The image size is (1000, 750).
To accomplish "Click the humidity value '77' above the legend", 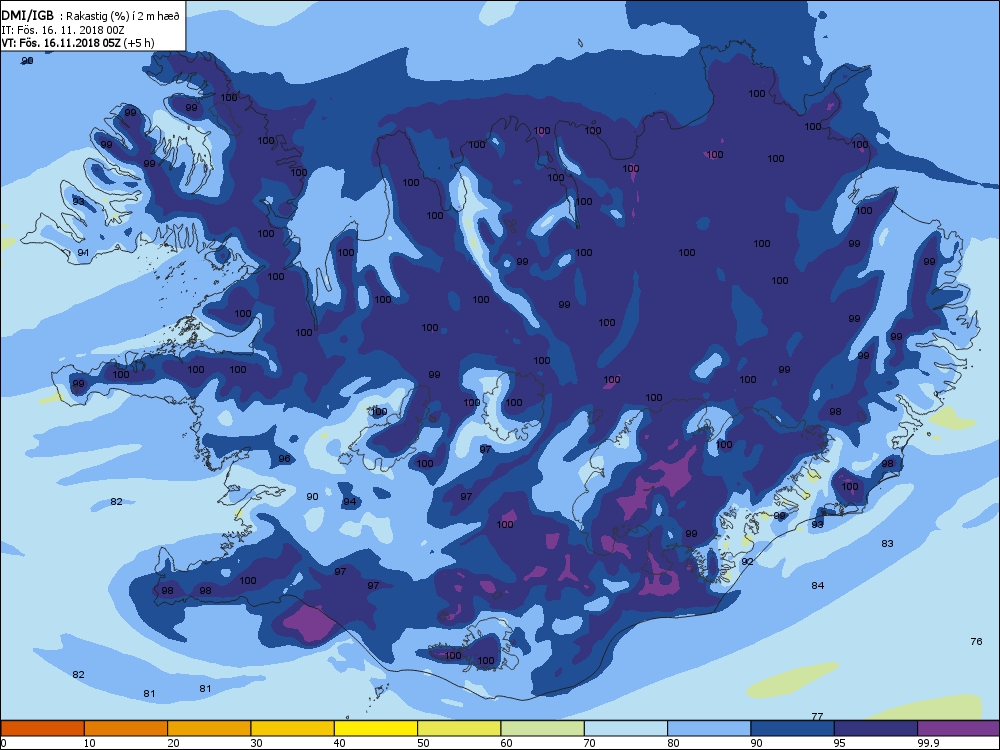I will [x=817, y=716].
